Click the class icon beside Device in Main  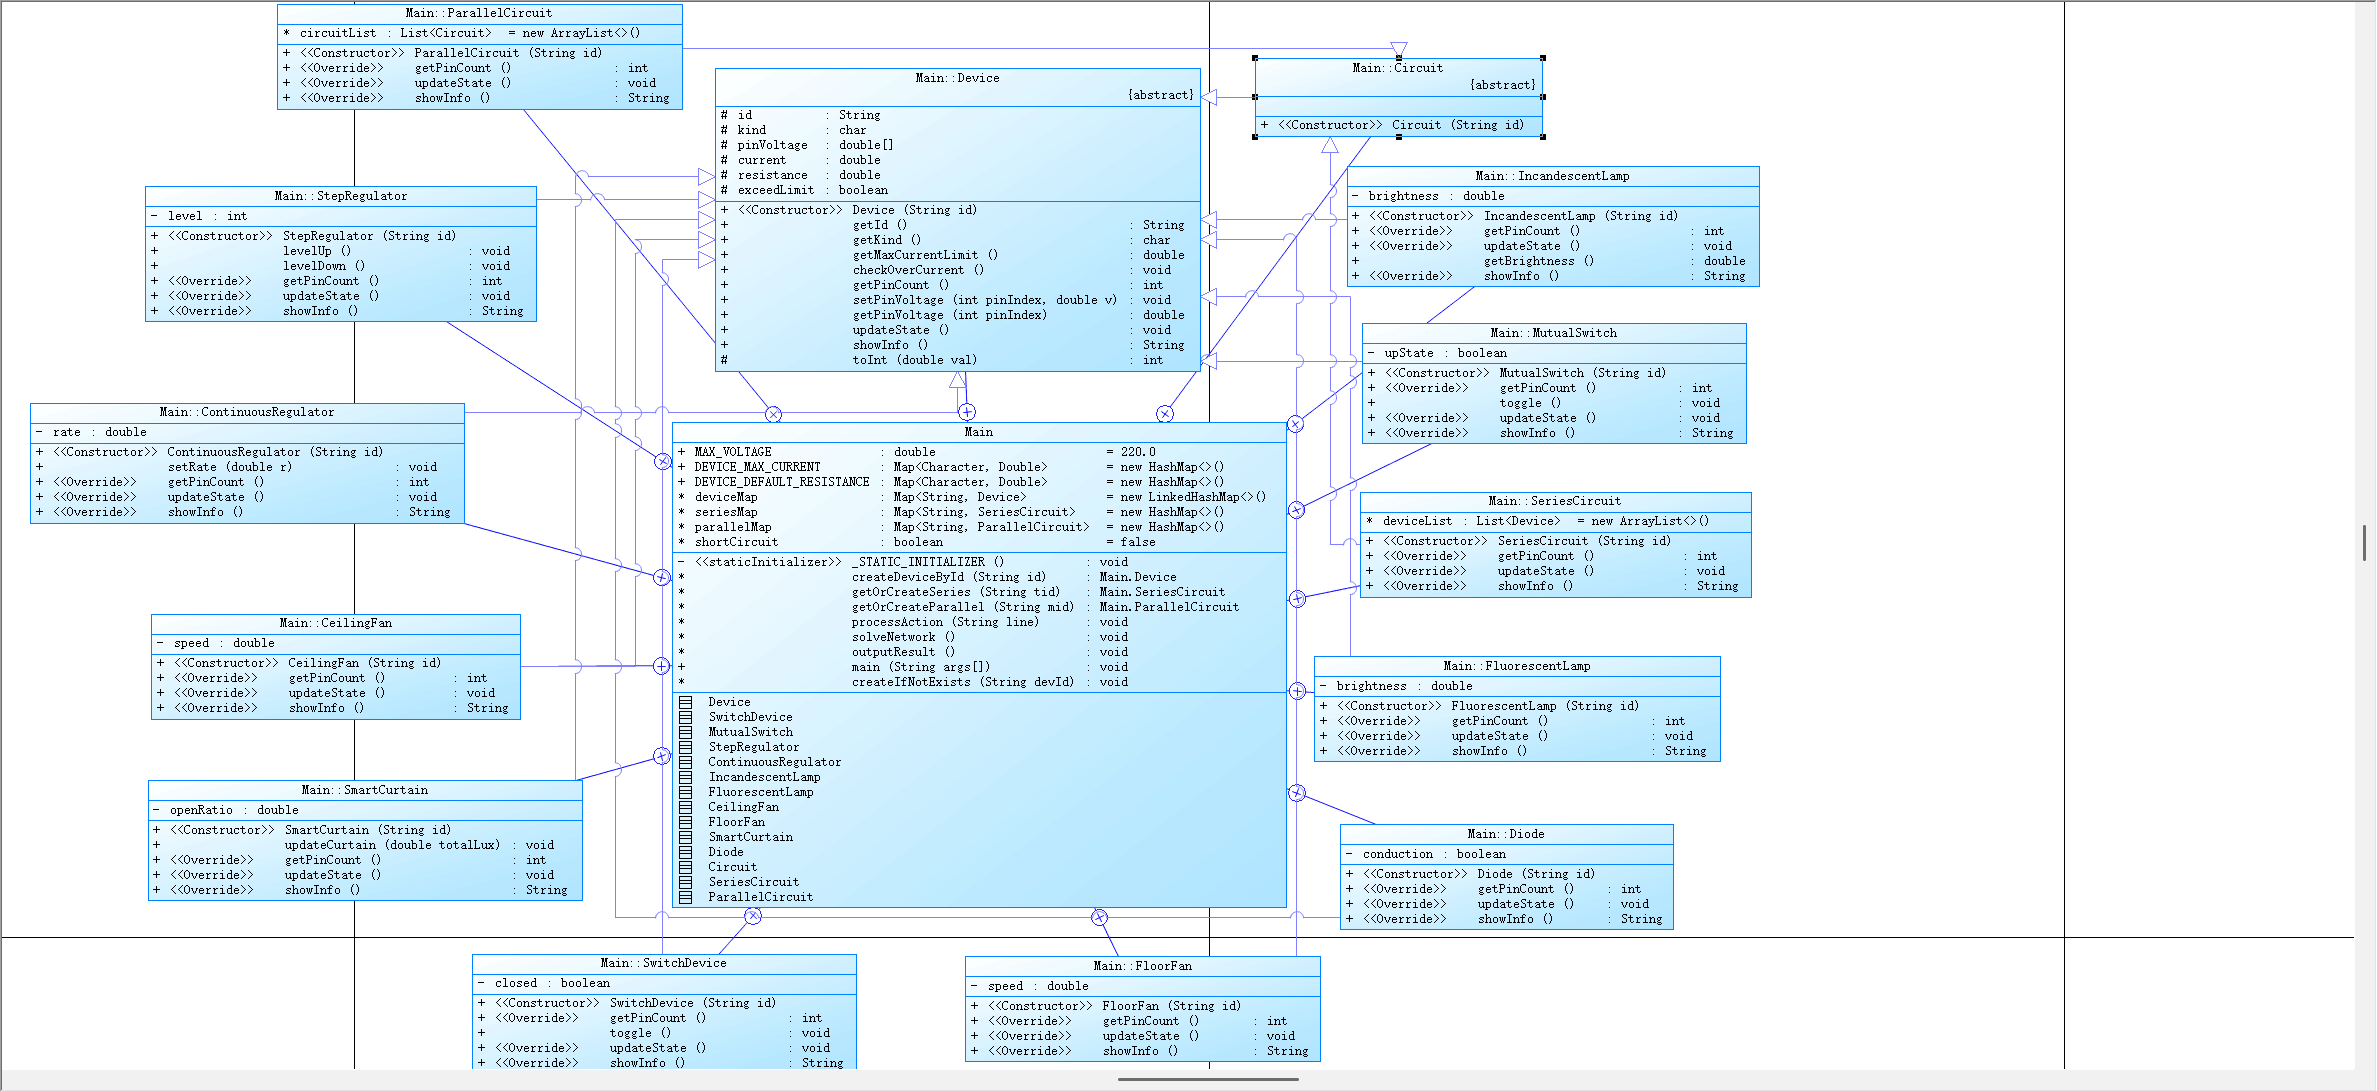pyautogui.click(x=686, y=702)
